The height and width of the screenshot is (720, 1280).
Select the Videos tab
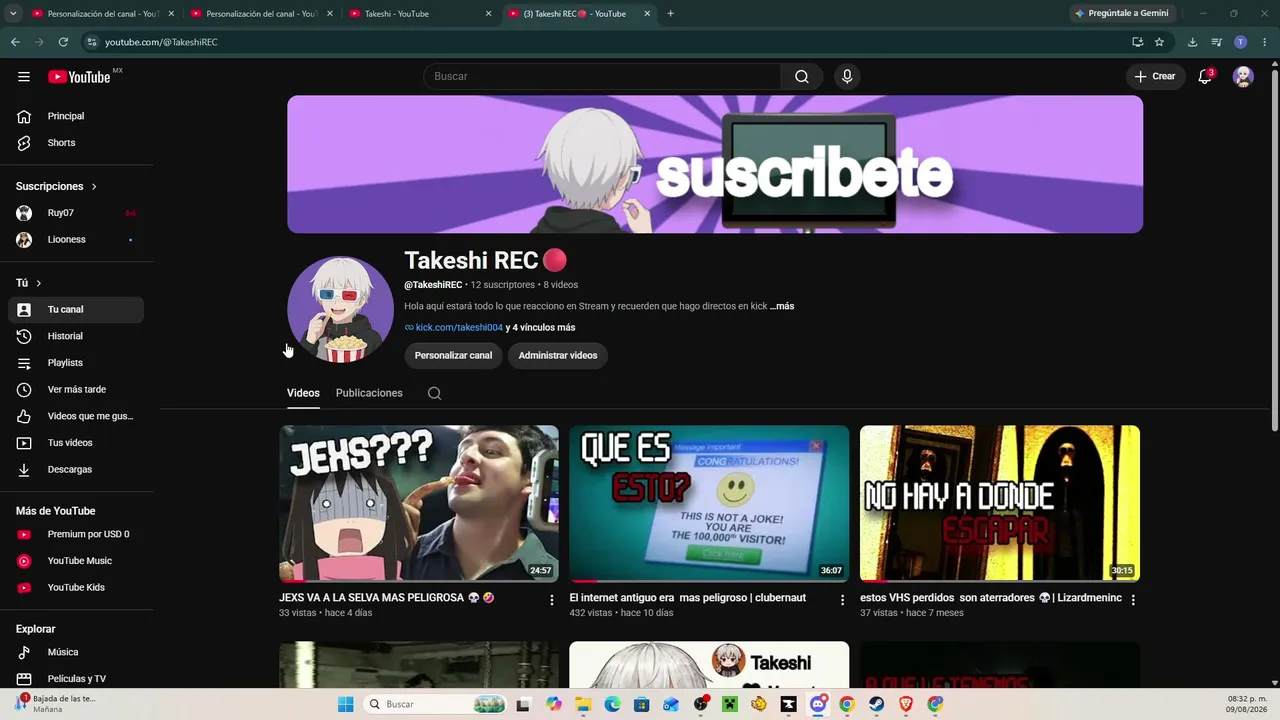(x=303, y=393)
